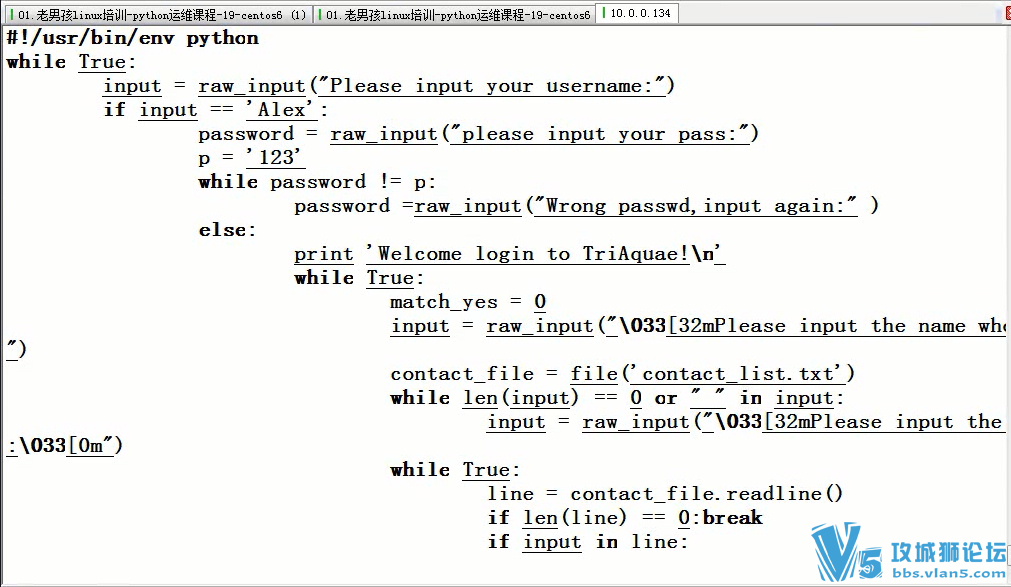Click the scrollbar at the right edge
The width and height of the screenshot is (1011, 587).
pos(1007,300)
